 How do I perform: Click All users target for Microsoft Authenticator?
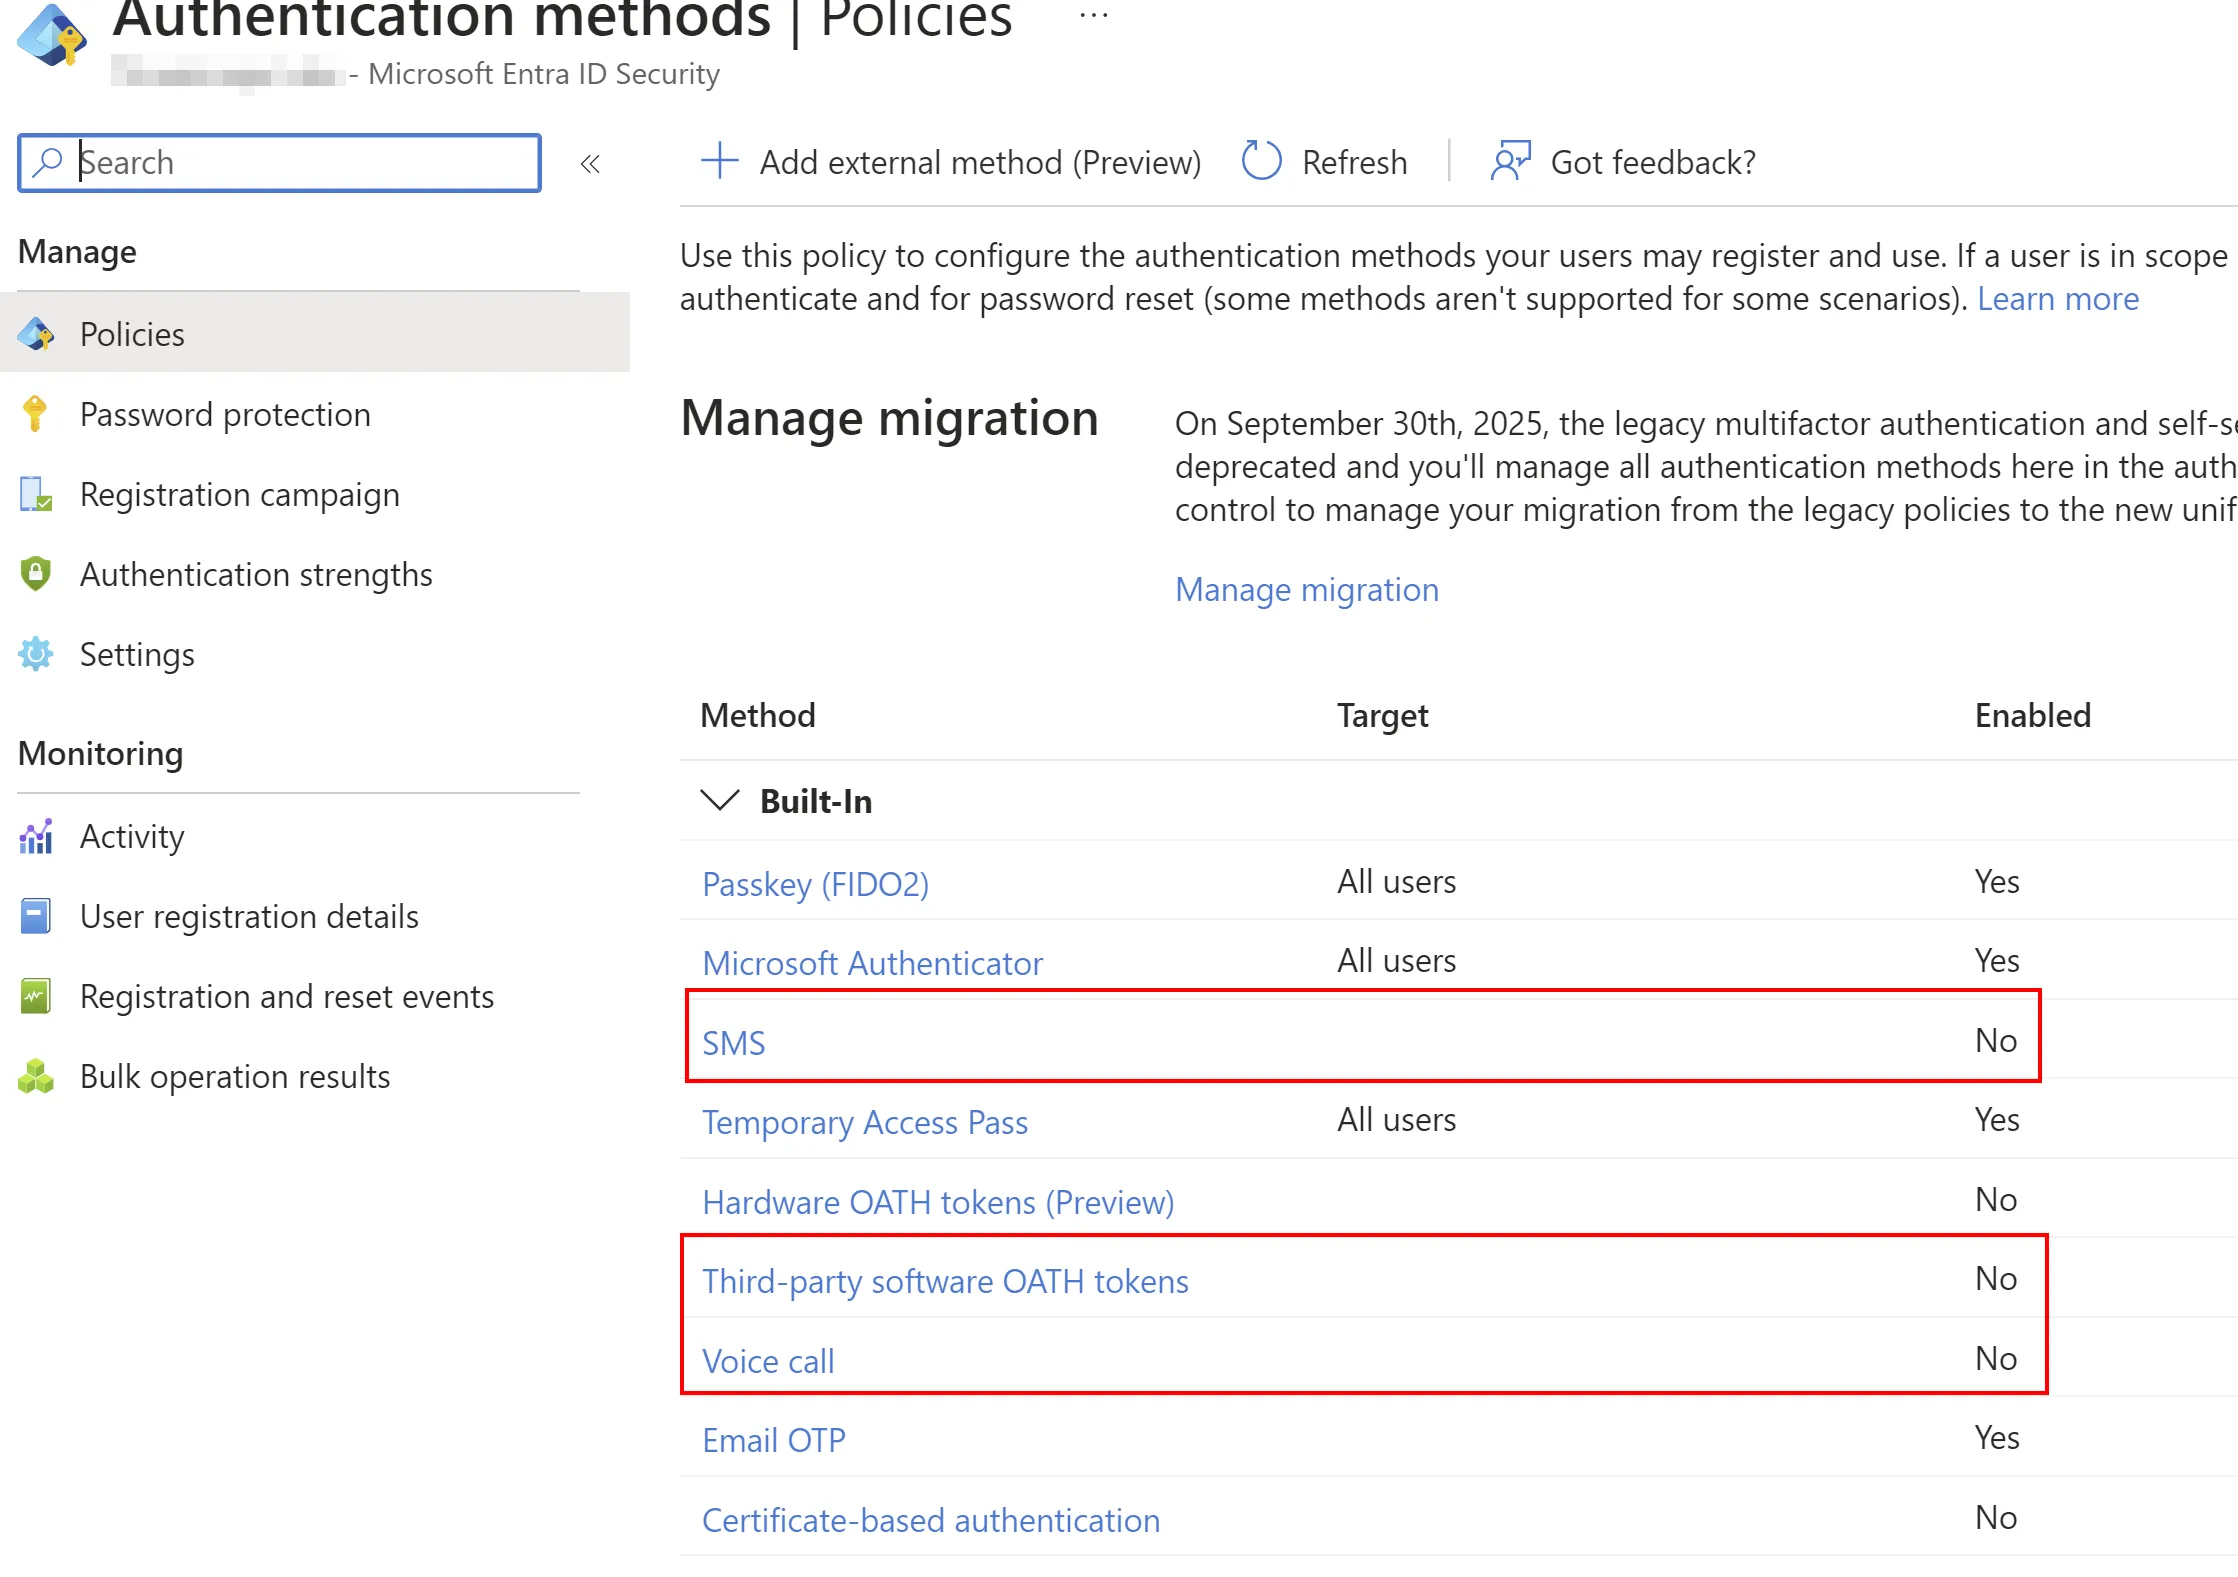pyautogui.click(x=1396, y=960)
